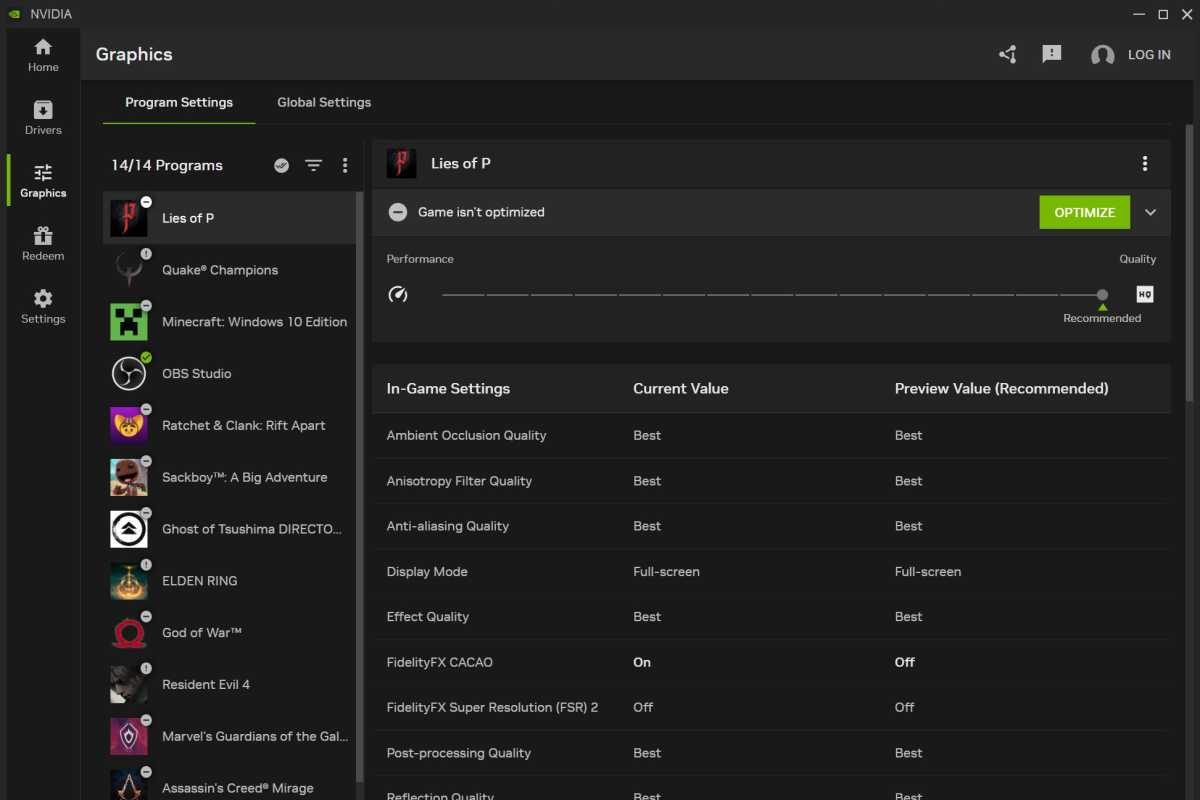
Task: Click LOG IN in the top right
Action: pos(1149,55)
